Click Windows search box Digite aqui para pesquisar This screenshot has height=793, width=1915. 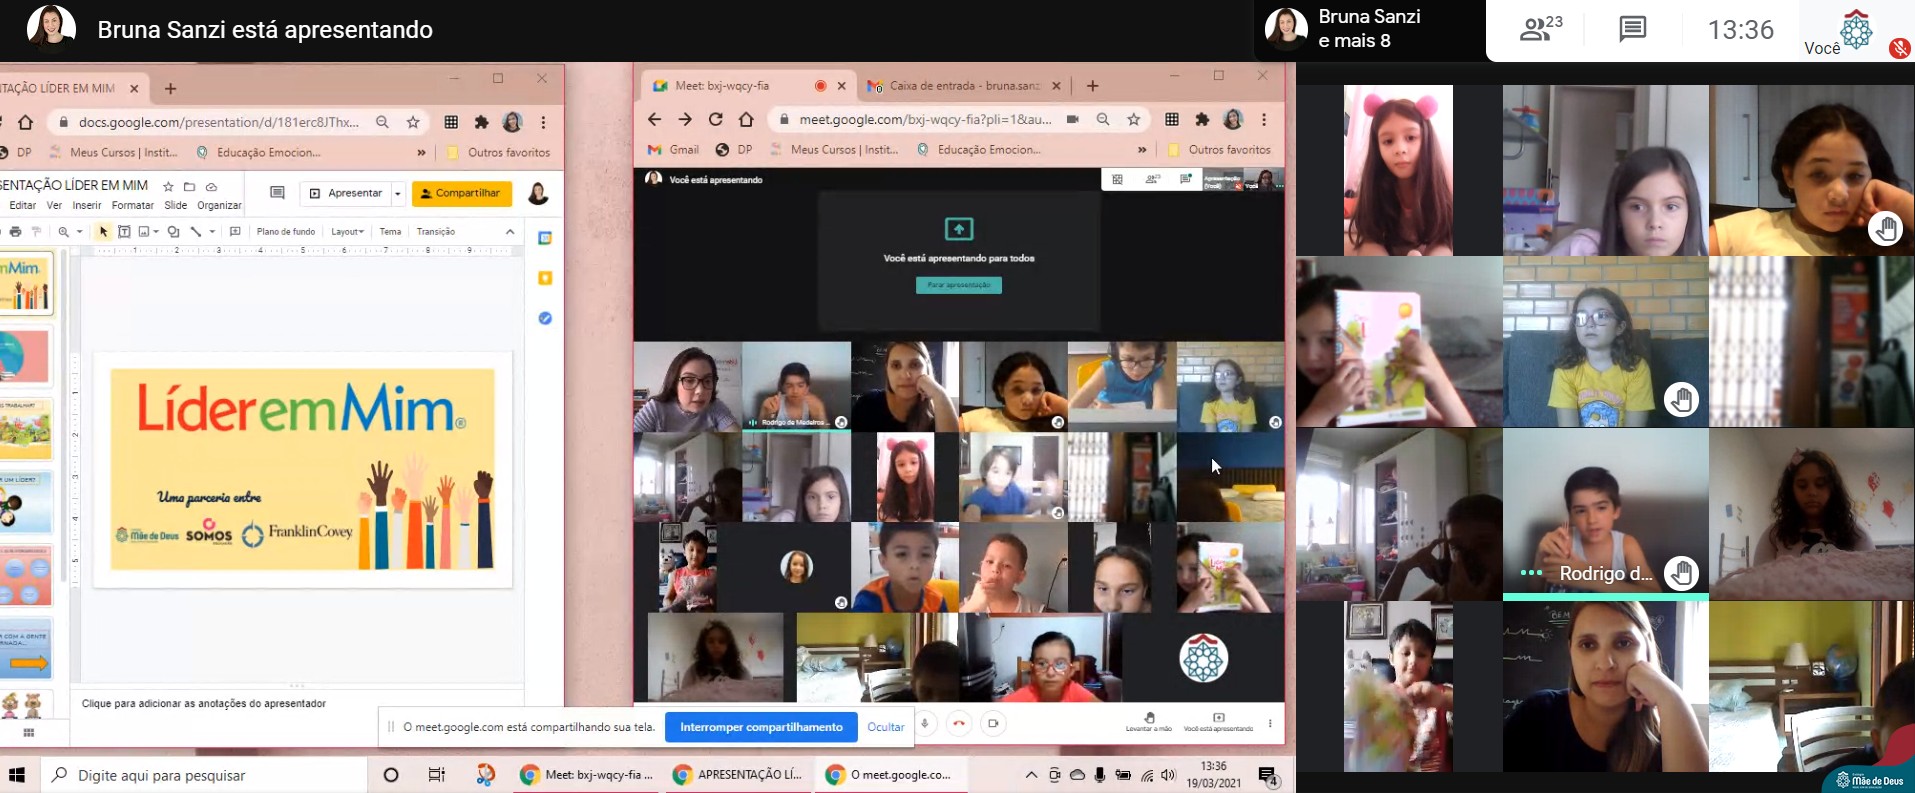200,775
